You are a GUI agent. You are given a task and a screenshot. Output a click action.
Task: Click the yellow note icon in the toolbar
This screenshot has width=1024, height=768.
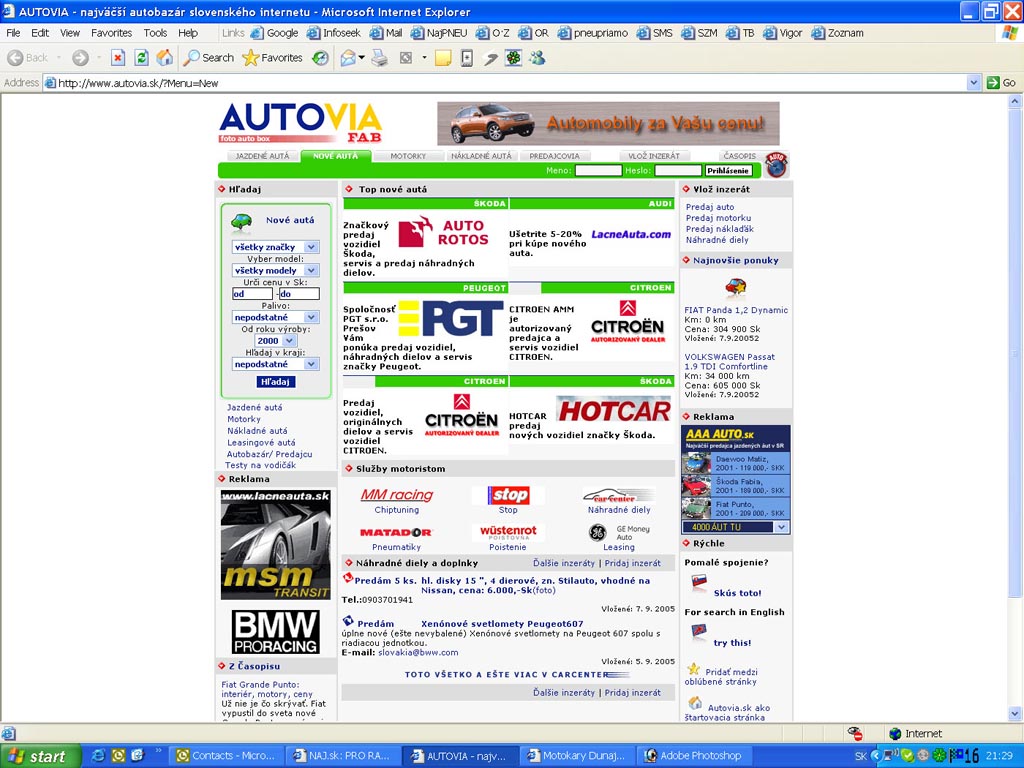(x=443, y=58)
